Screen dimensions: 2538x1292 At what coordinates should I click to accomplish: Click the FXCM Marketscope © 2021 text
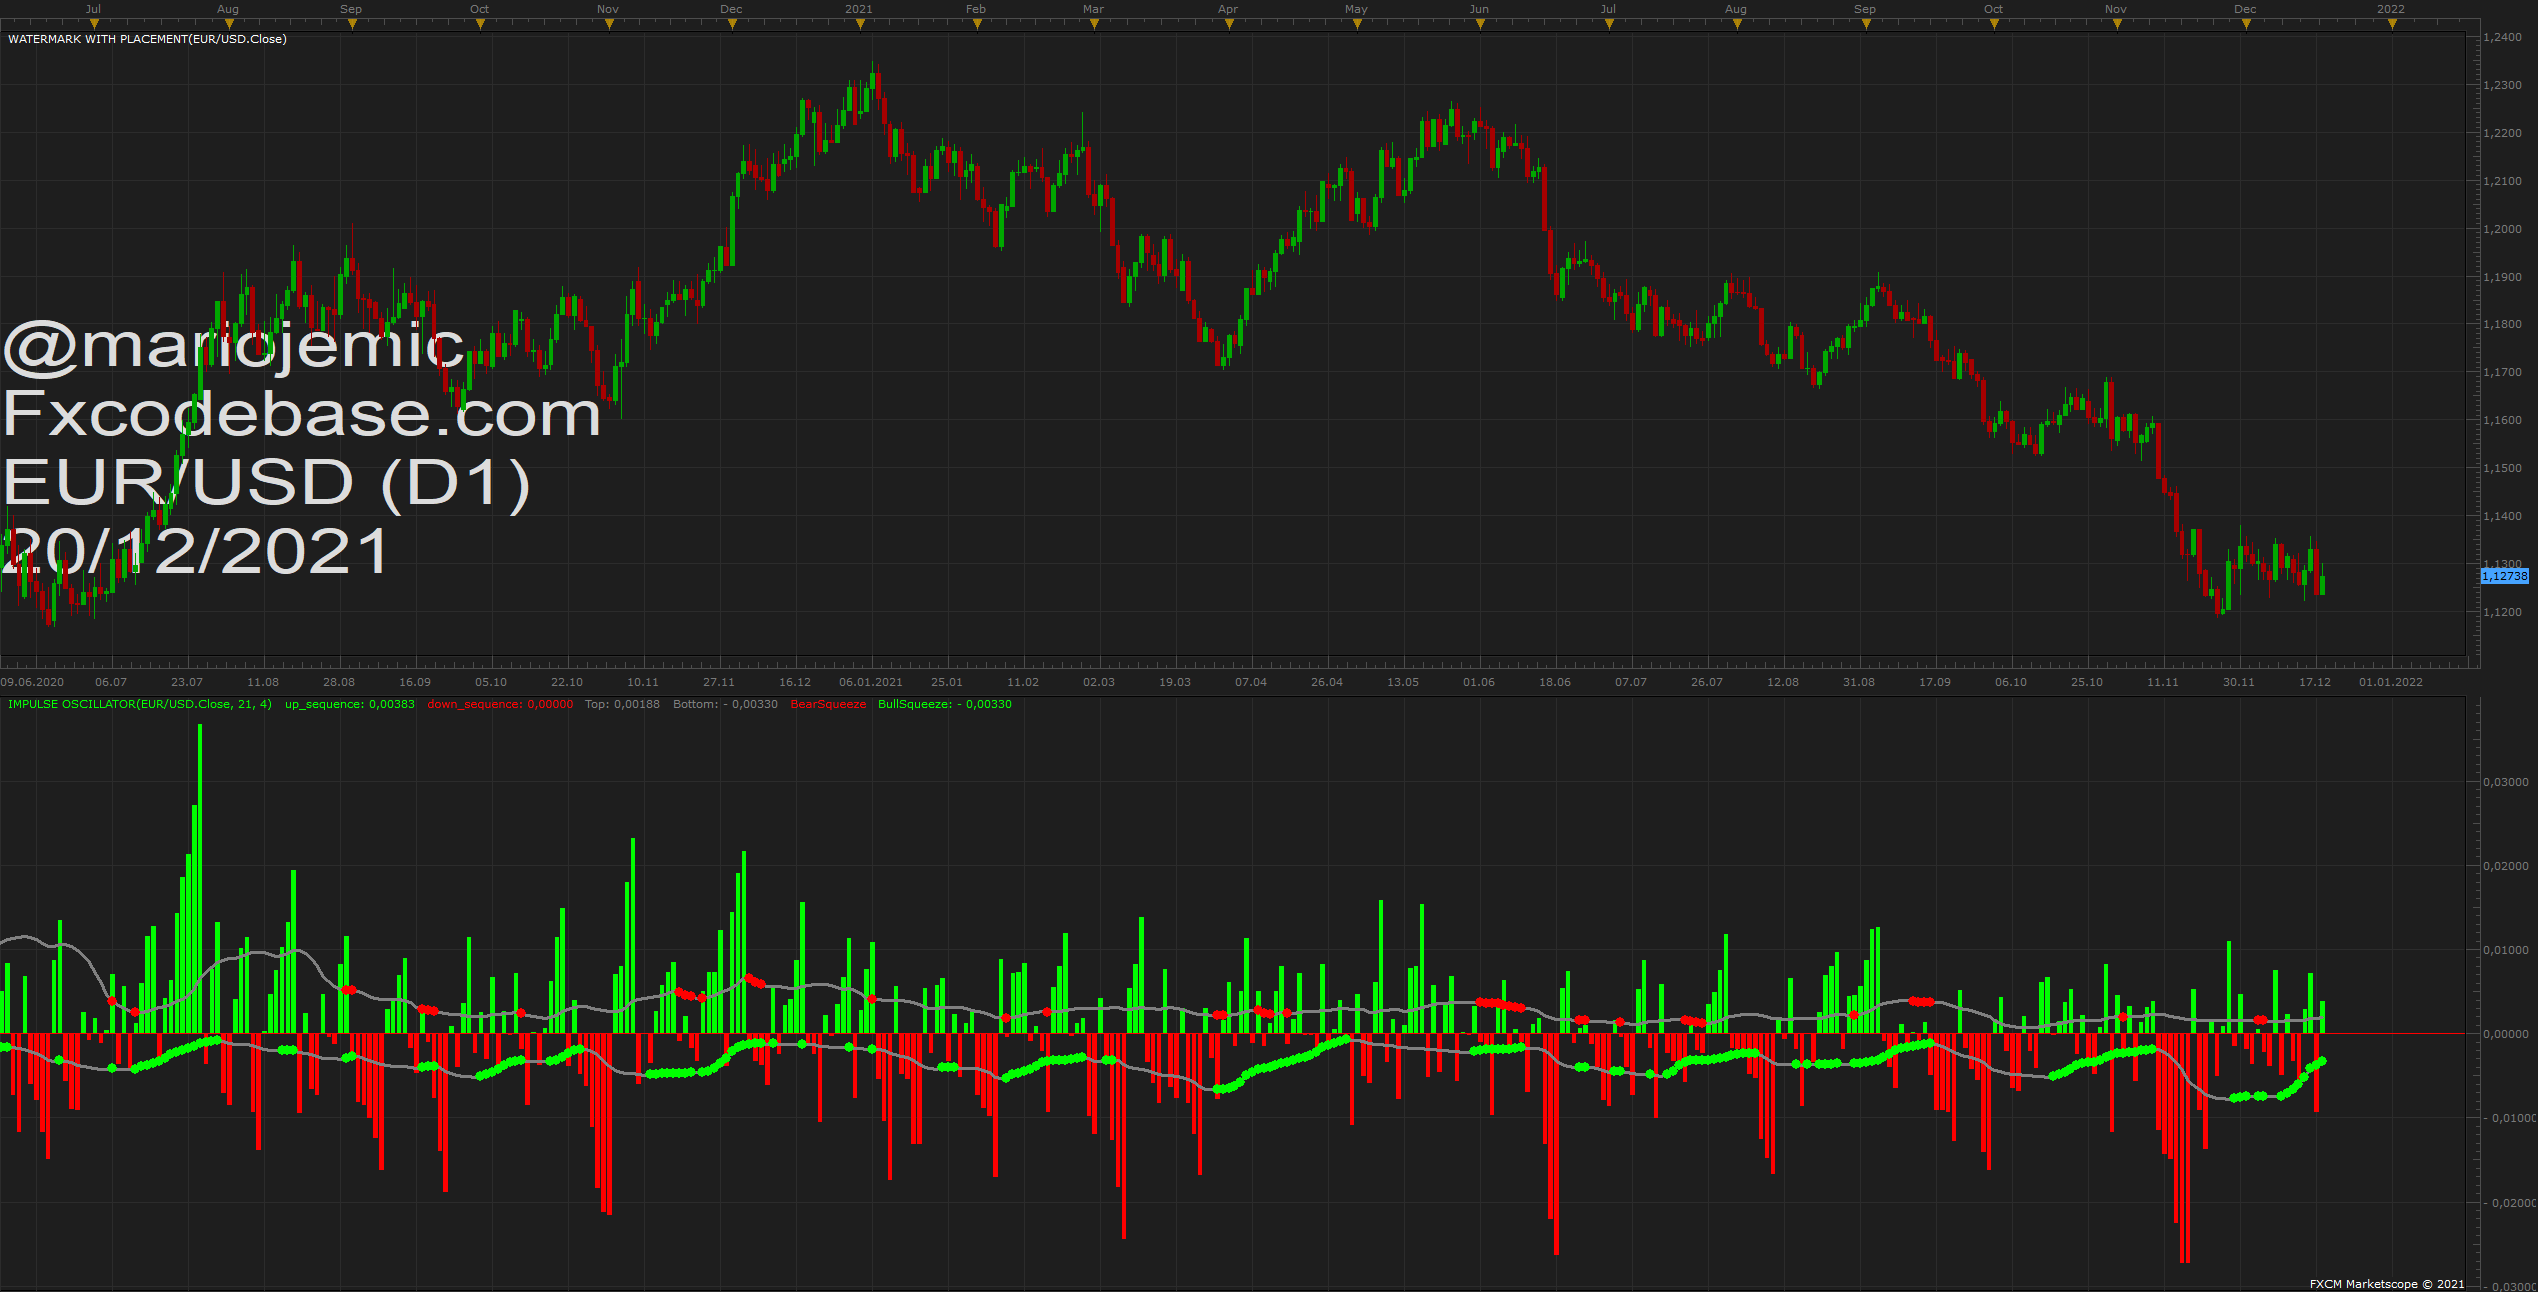click(x=2387, y=1284)
